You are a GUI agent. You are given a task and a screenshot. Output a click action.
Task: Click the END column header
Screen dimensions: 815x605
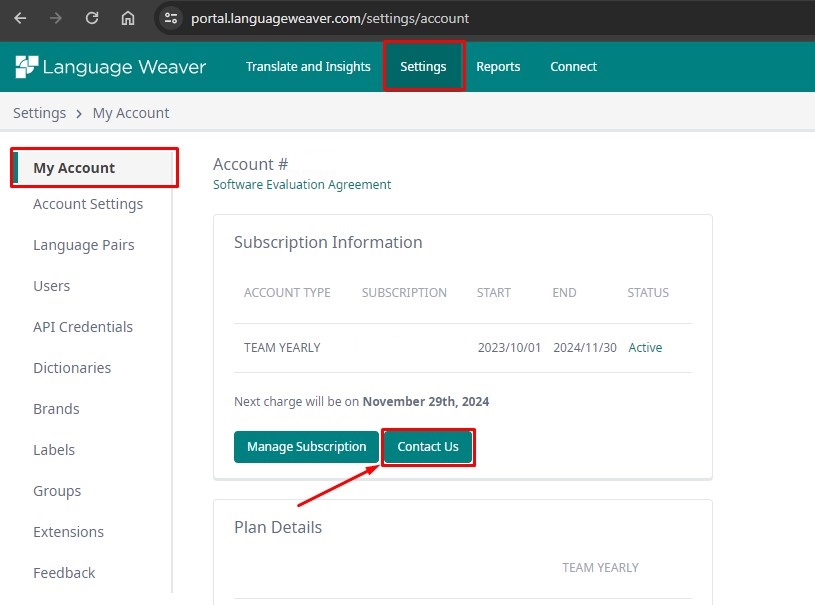click(564, 293)
